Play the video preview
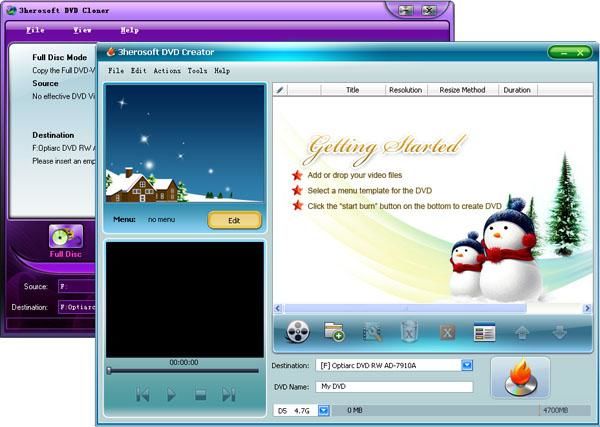 coord(171,394)
